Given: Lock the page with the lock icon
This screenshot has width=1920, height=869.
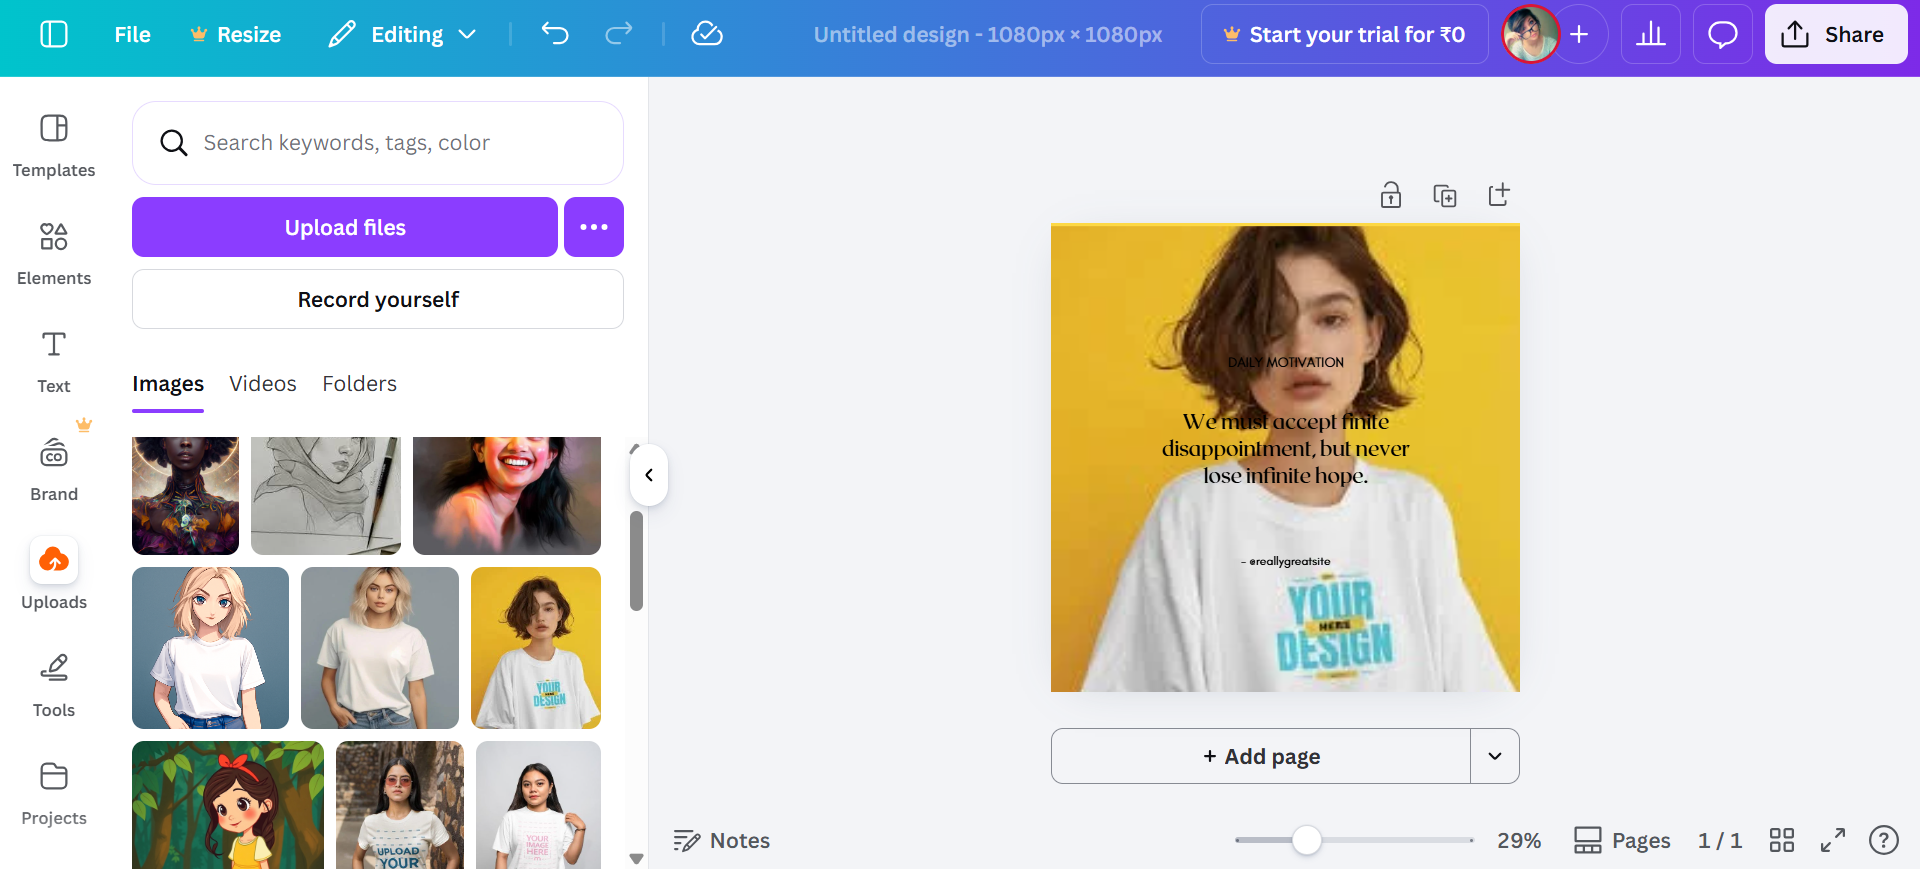Looking at the screenshot, I should (x=1391, y=195).
